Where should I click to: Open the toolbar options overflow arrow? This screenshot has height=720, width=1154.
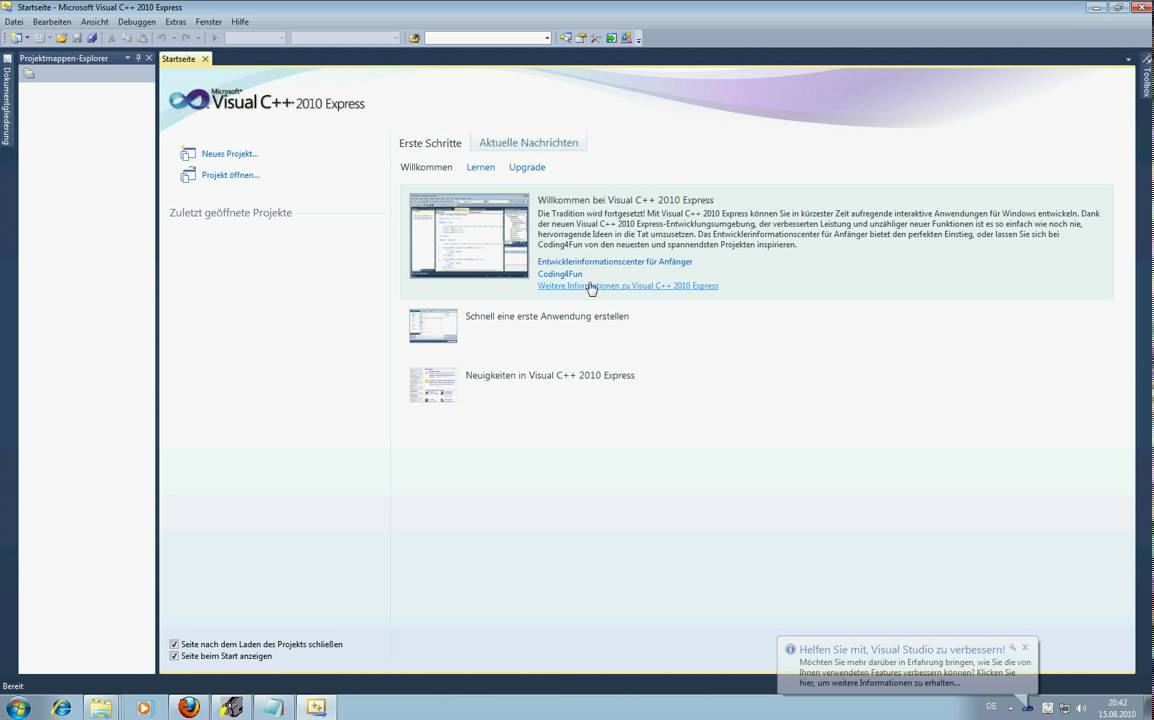[x=639, y=38]
